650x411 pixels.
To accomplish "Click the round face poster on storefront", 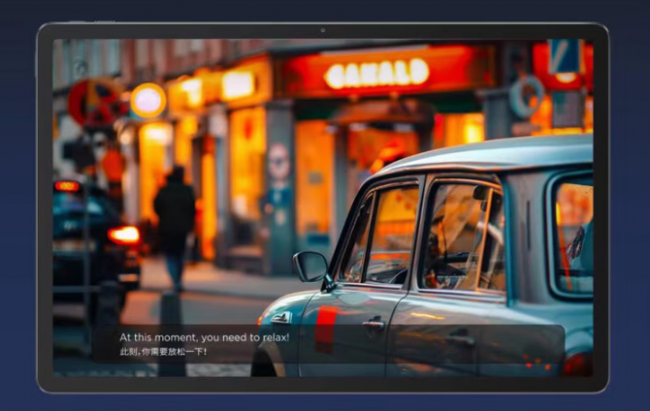I will click(x=278, y=163).
